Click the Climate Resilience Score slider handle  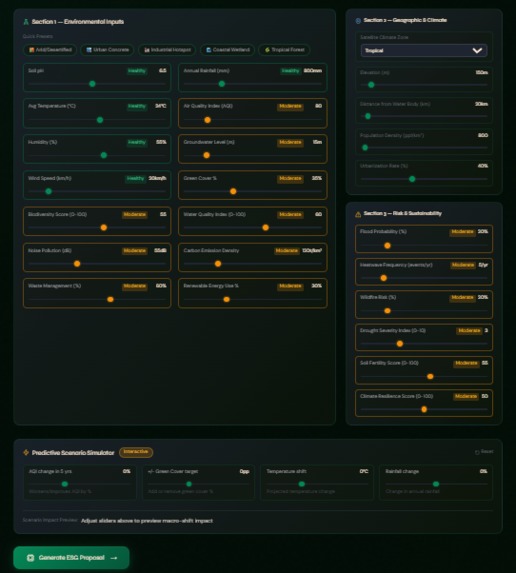pos(424,409)
